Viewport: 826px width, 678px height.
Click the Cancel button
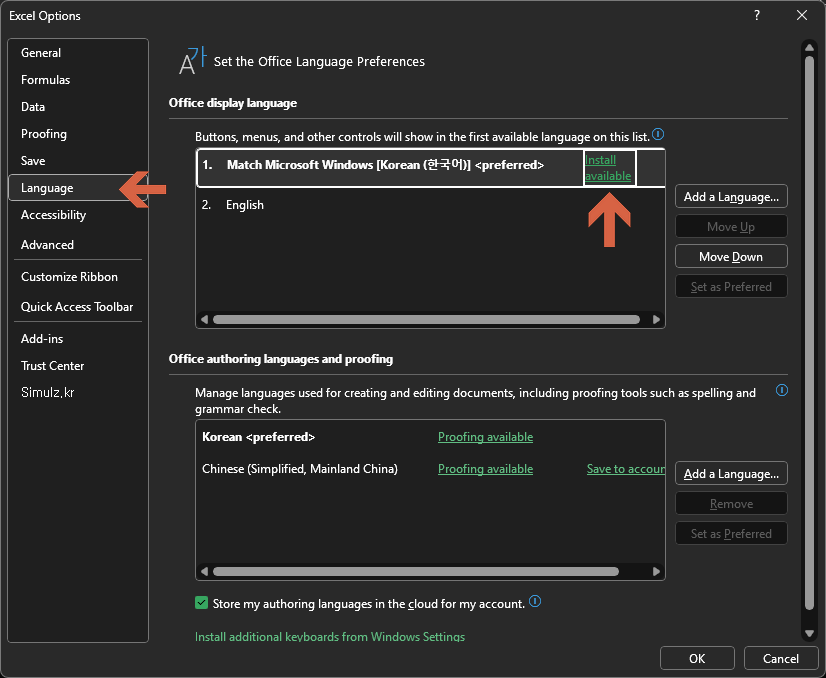click(781, 659)
